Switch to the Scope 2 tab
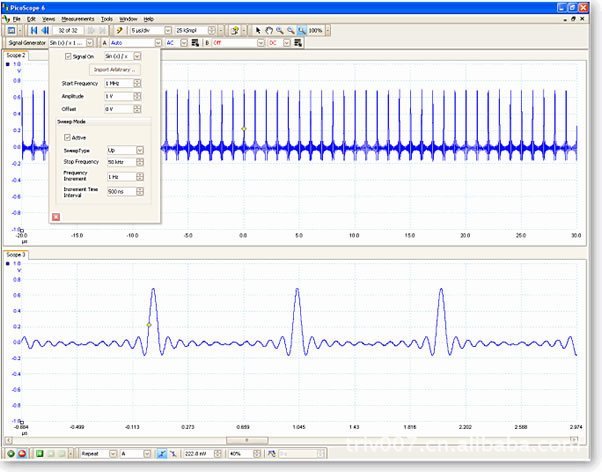The image size is (602, 472). pyautogui.click(x=17, y=55)
